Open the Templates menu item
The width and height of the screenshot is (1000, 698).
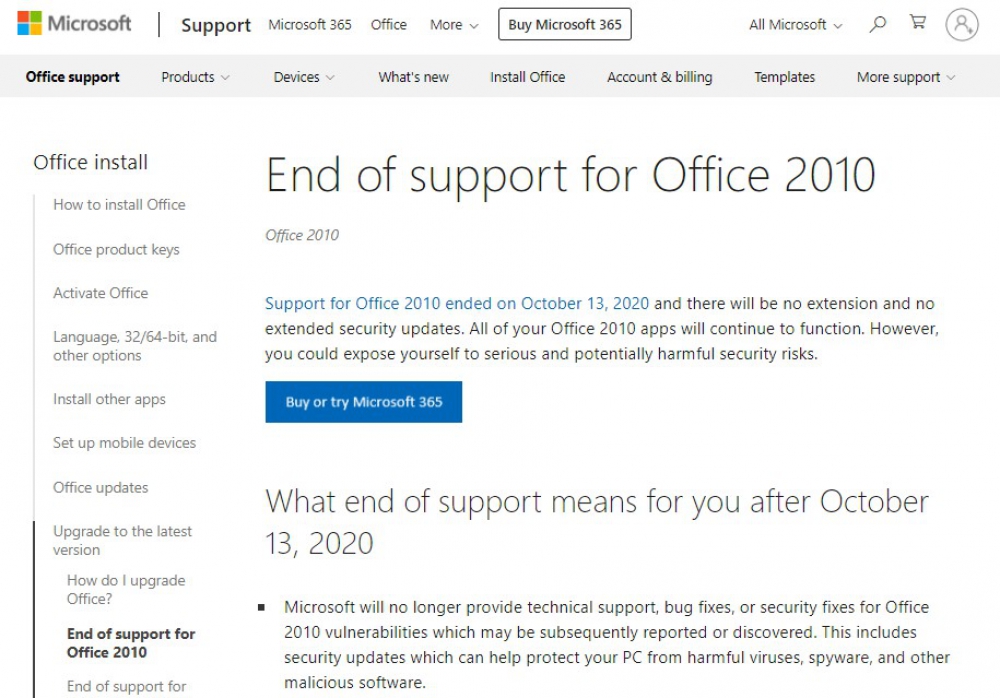pos(784,77)
